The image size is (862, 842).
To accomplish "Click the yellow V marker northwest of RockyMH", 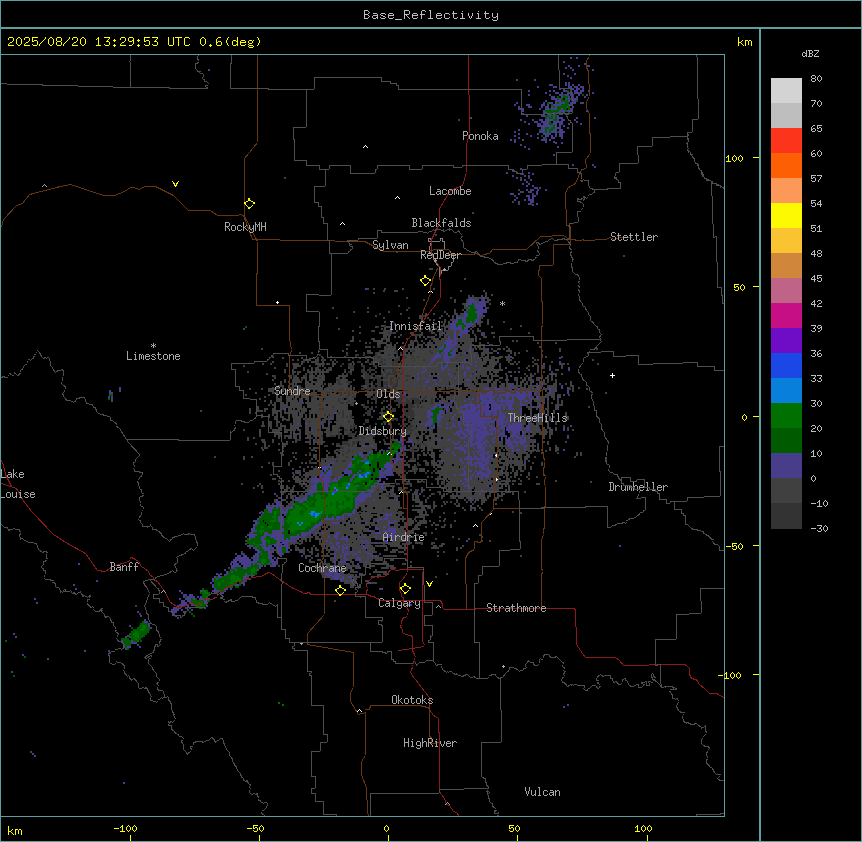I will click(175, 184).
